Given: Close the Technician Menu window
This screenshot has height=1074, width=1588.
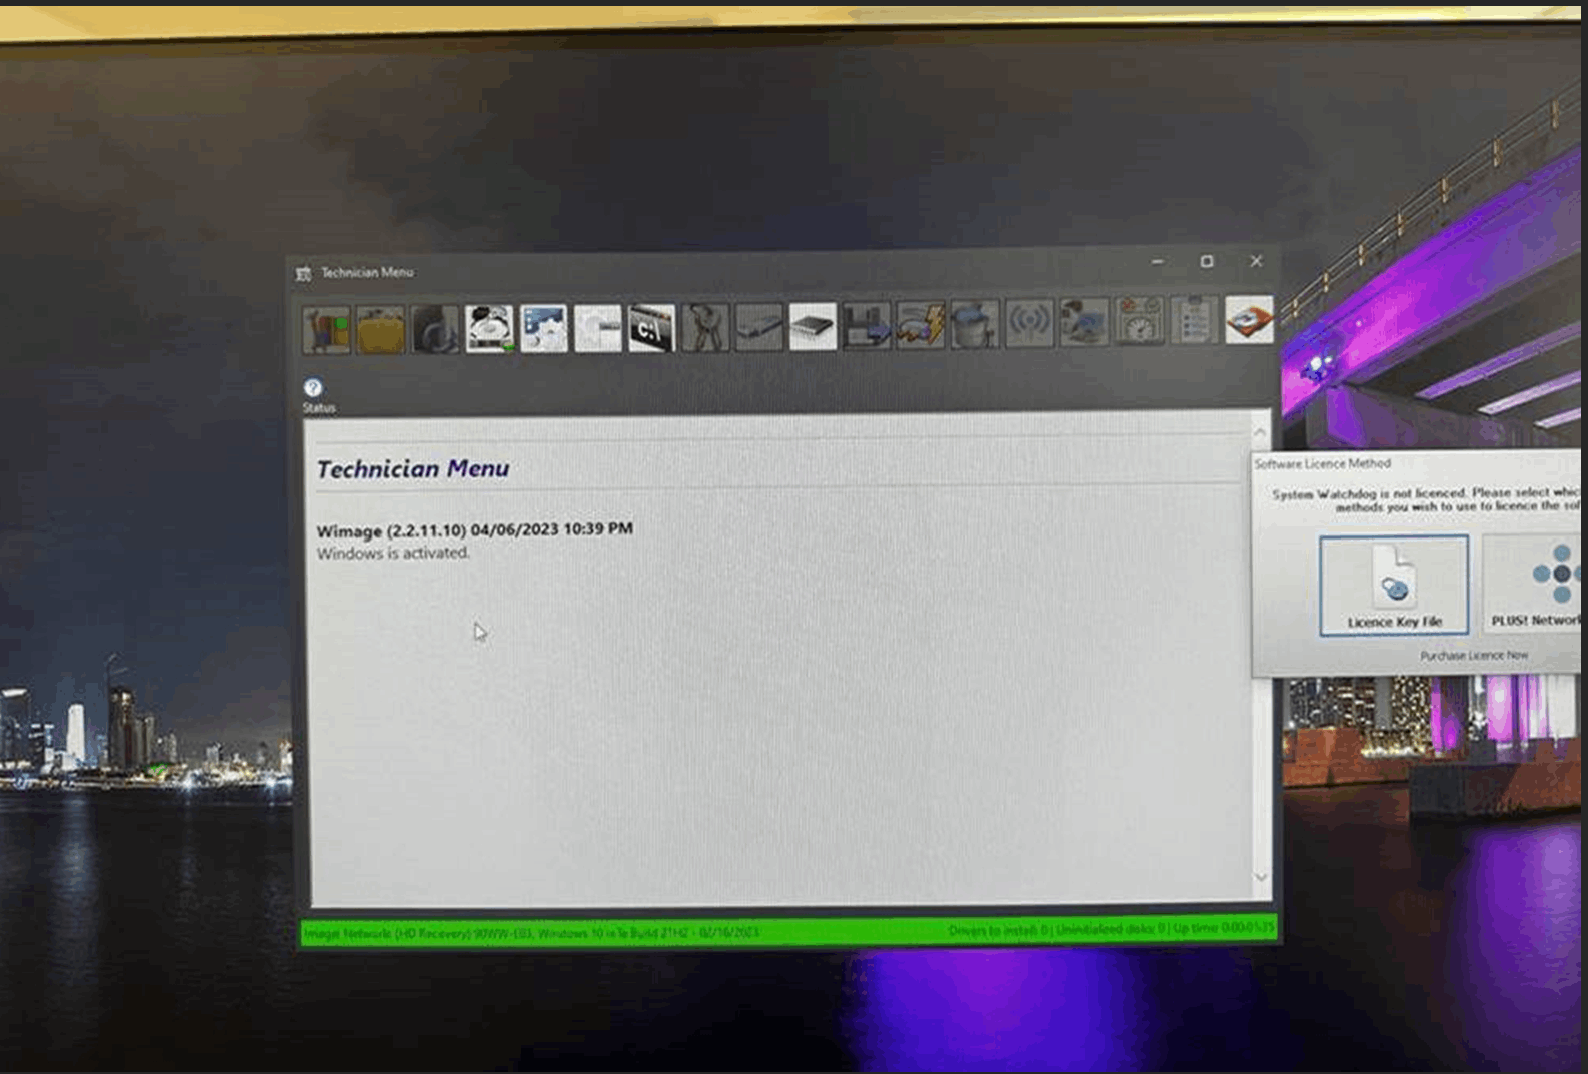Looking at the screenshot, I should (1256, 261).
